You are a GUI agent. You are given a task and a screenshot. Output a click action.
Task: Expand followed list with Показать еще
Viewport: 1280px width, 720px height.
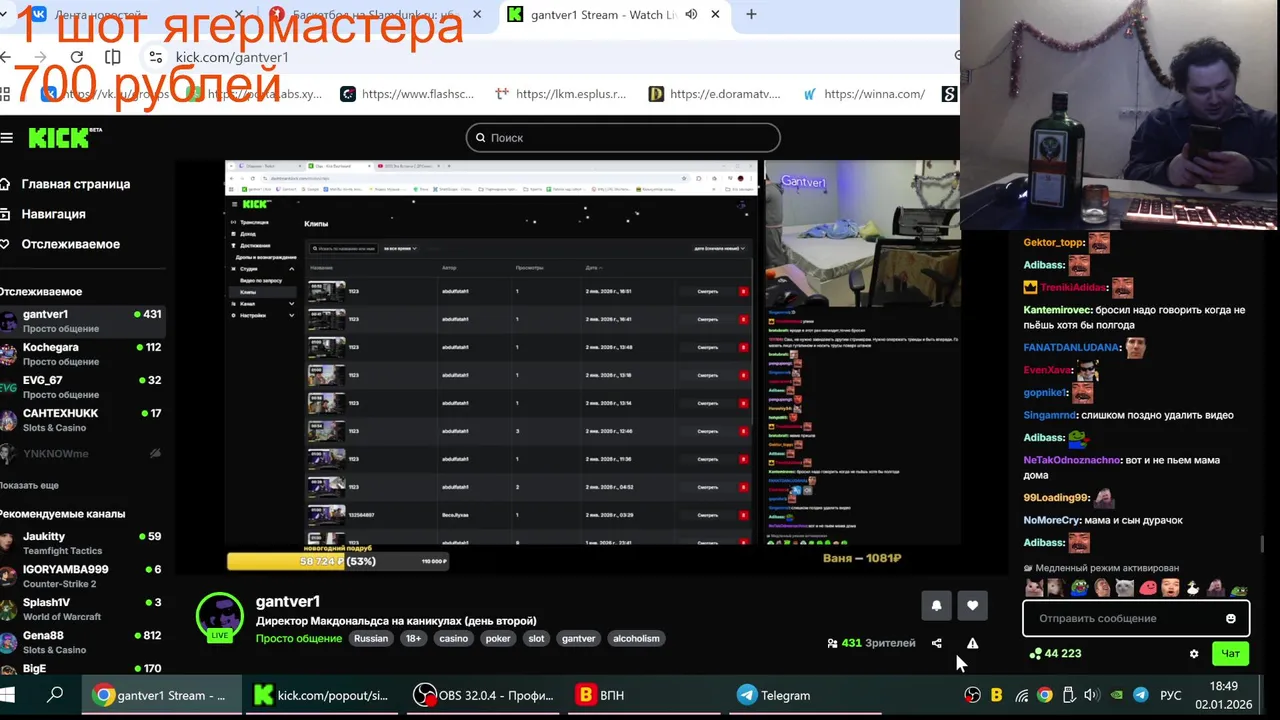pyautogui.click(x=30, y=485)
